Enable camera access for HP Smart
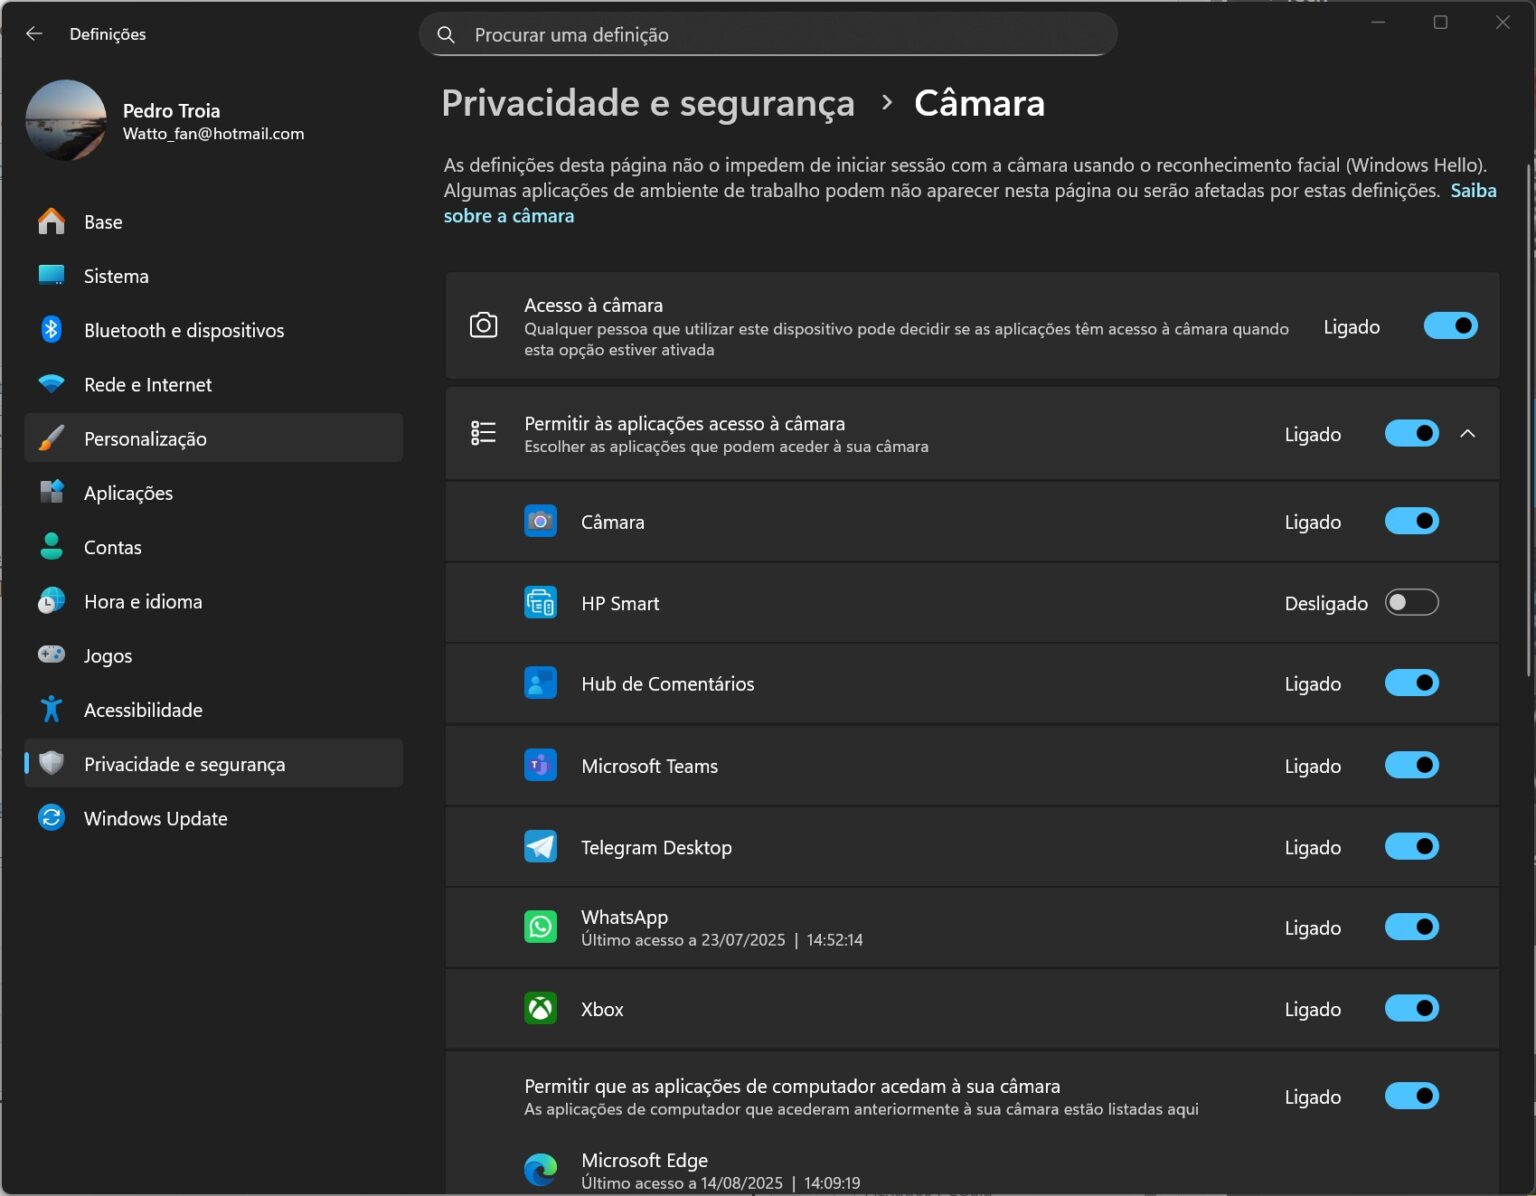 click(x=1412, y=602)
